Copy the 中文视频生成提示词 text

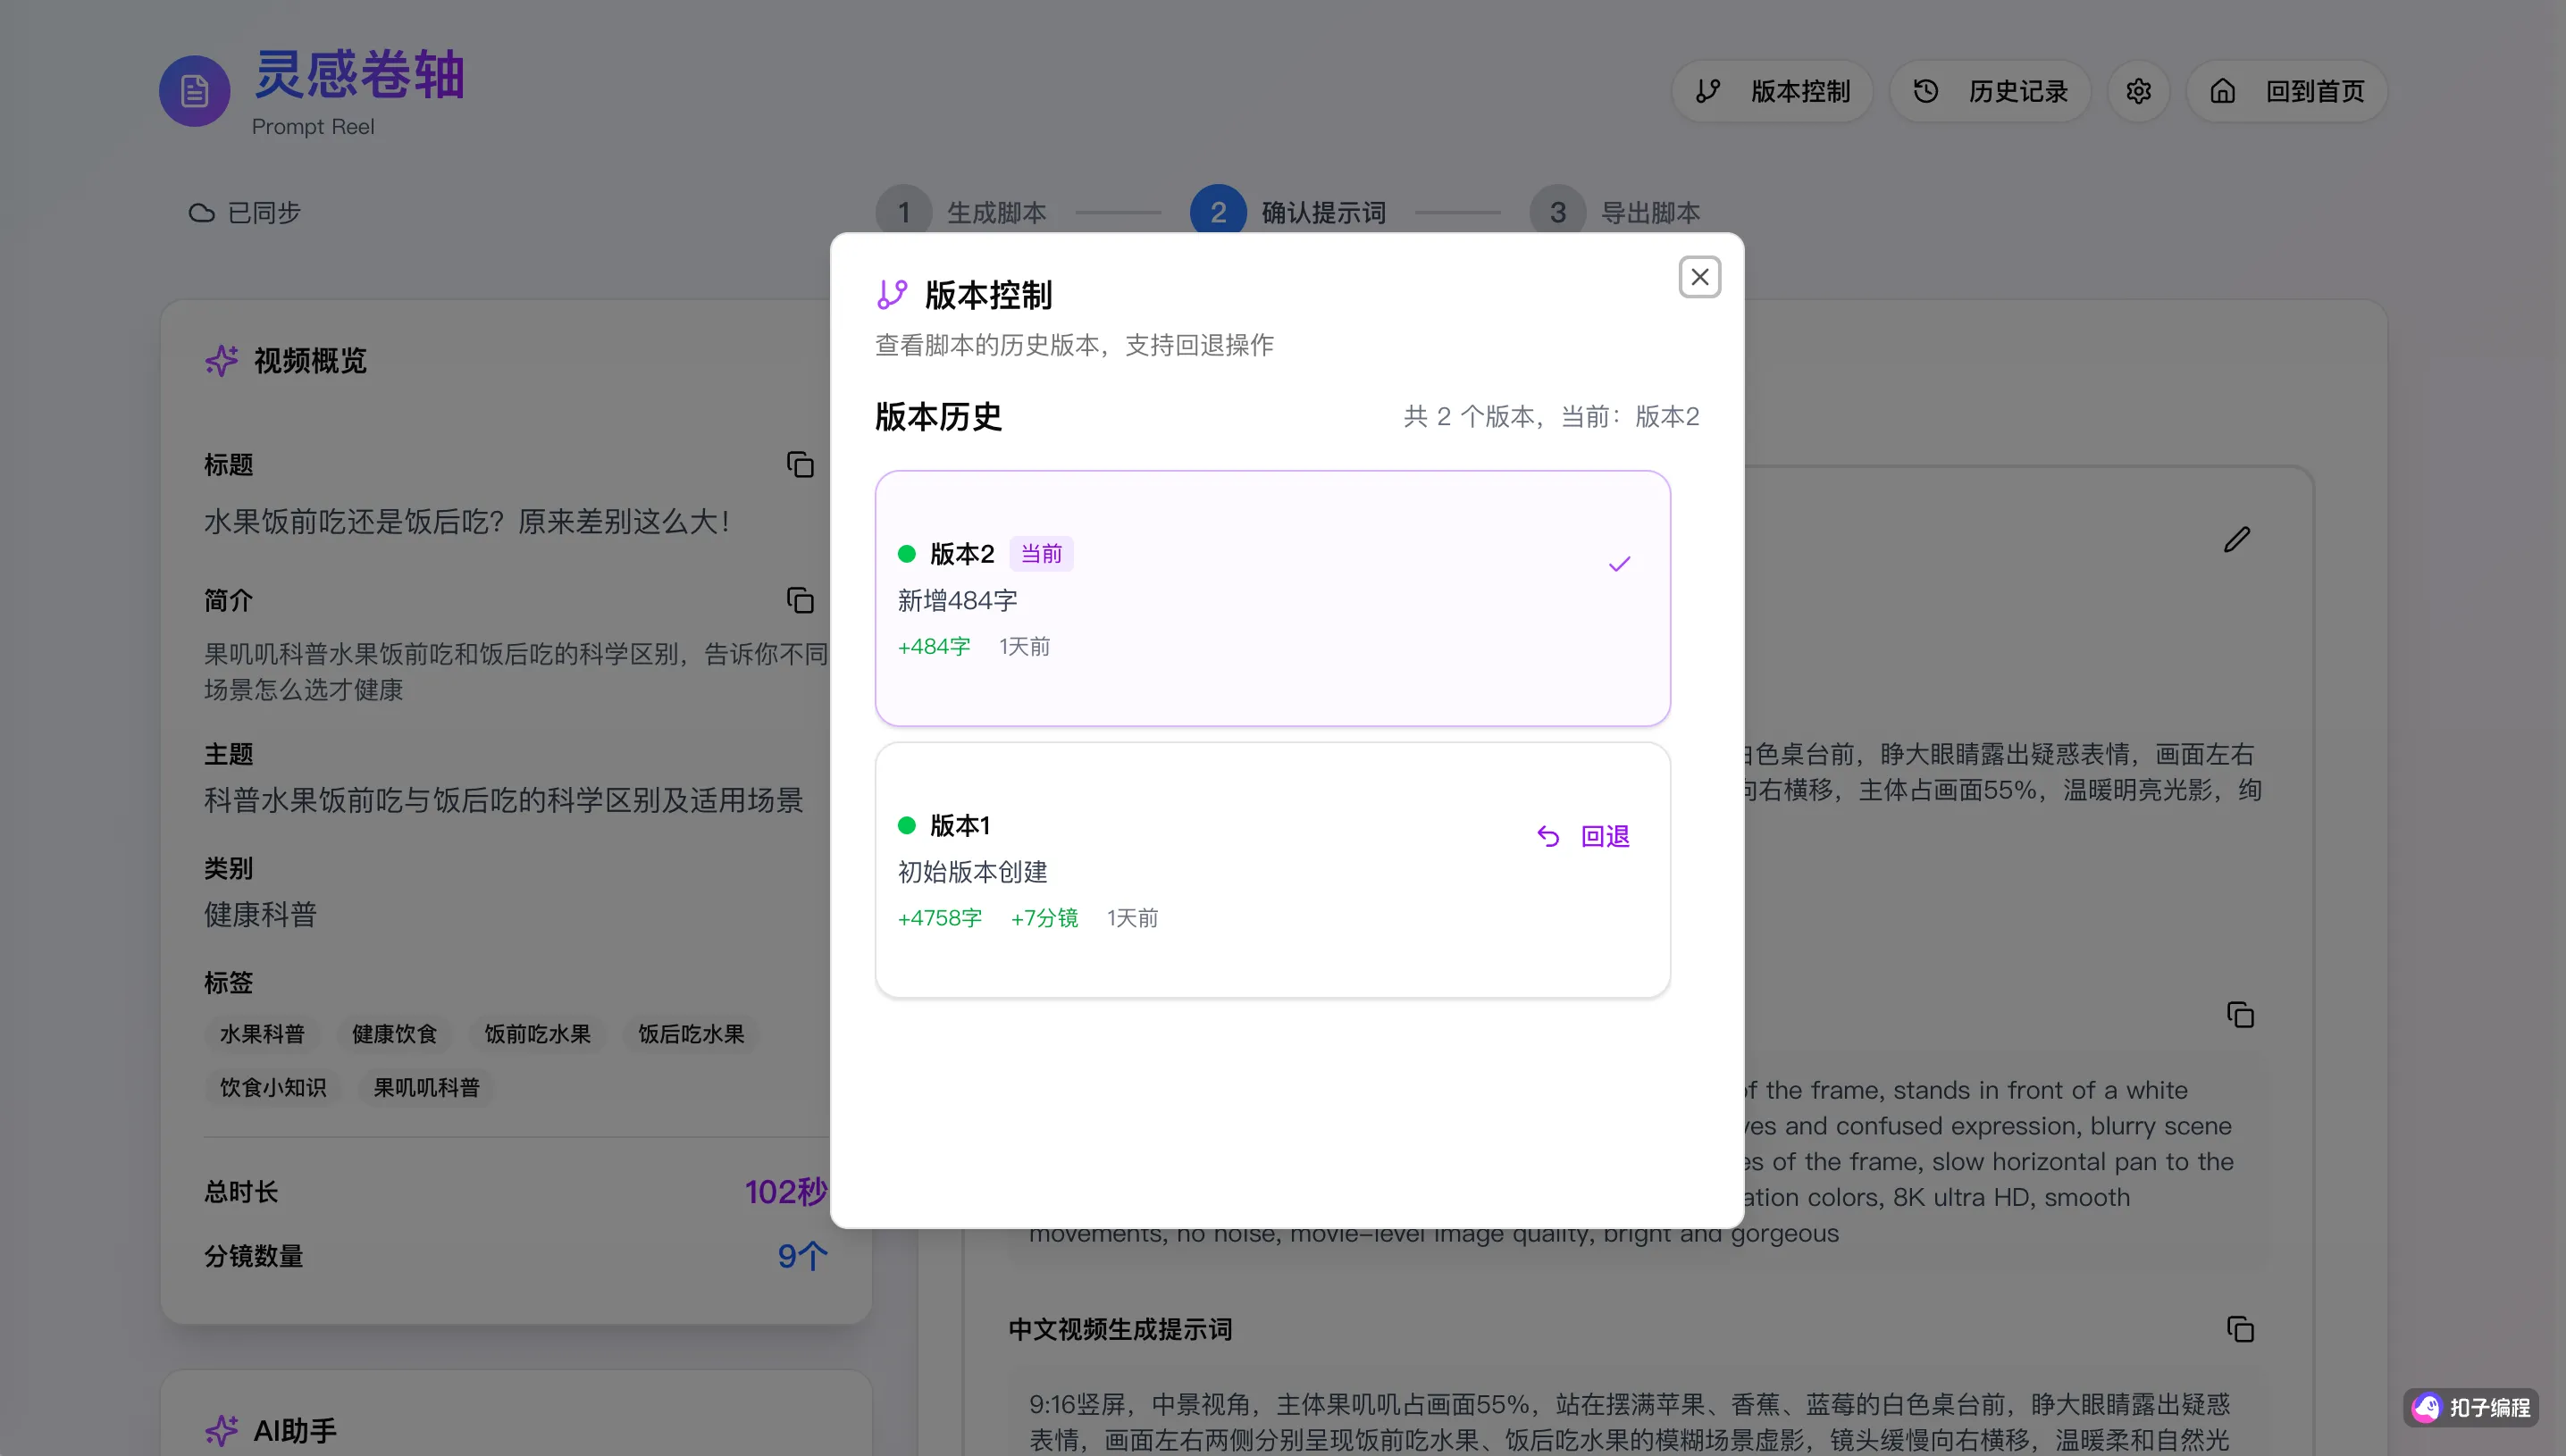[x=2240, y=1329]
